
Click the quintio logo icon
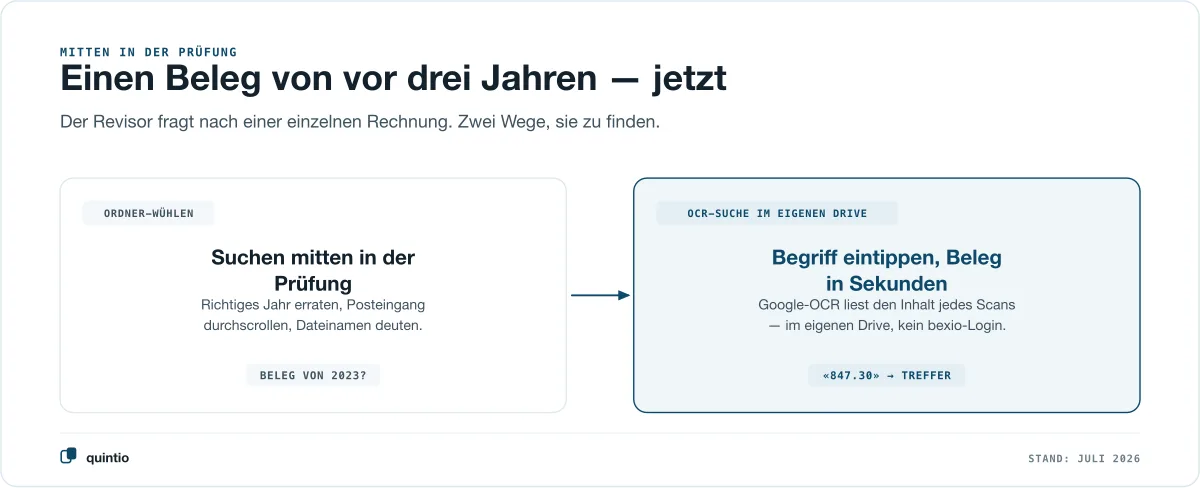coord(68,456)
